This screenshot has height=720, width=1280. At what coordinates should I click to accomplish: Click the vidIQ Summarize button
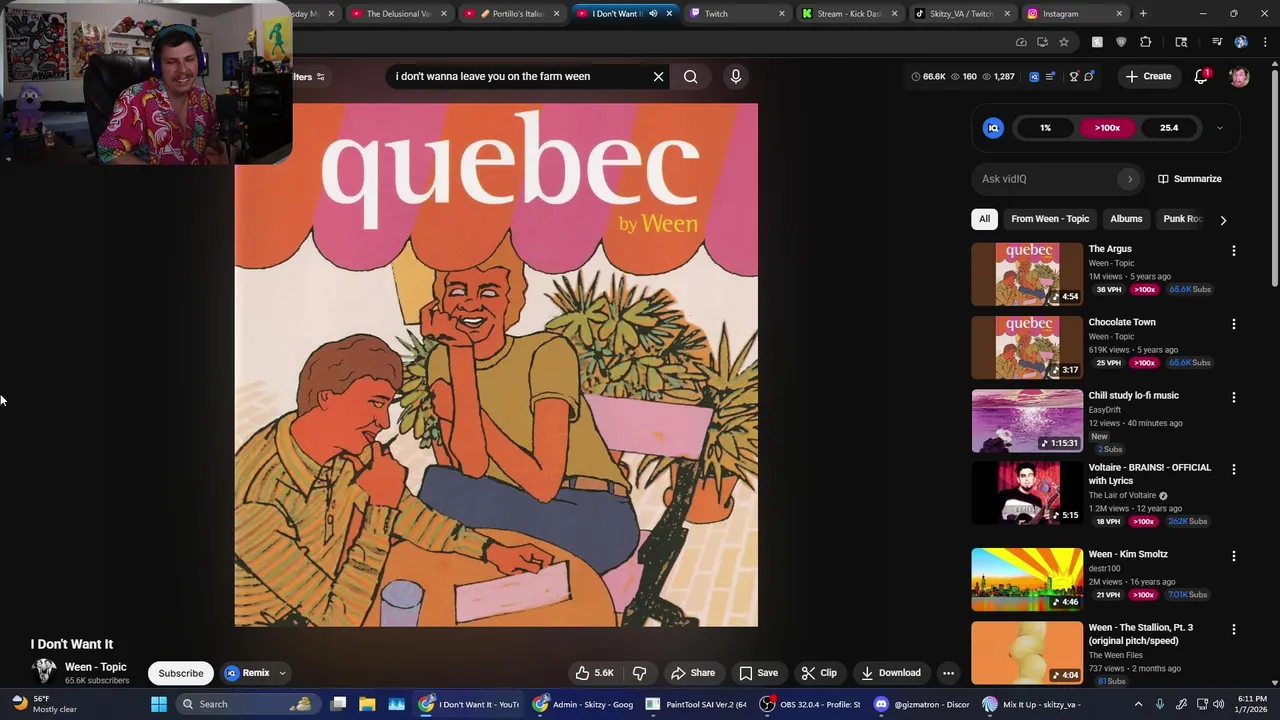(x=1189, y=179)
